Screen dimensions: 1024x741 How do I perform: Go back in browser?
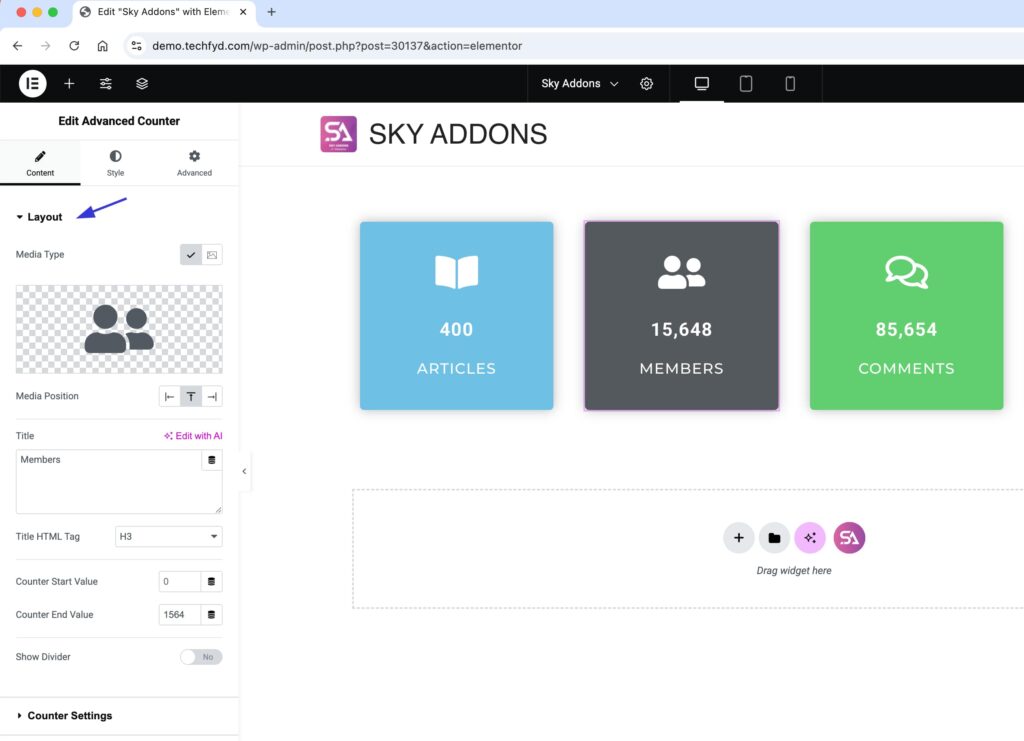click(18, 46)
